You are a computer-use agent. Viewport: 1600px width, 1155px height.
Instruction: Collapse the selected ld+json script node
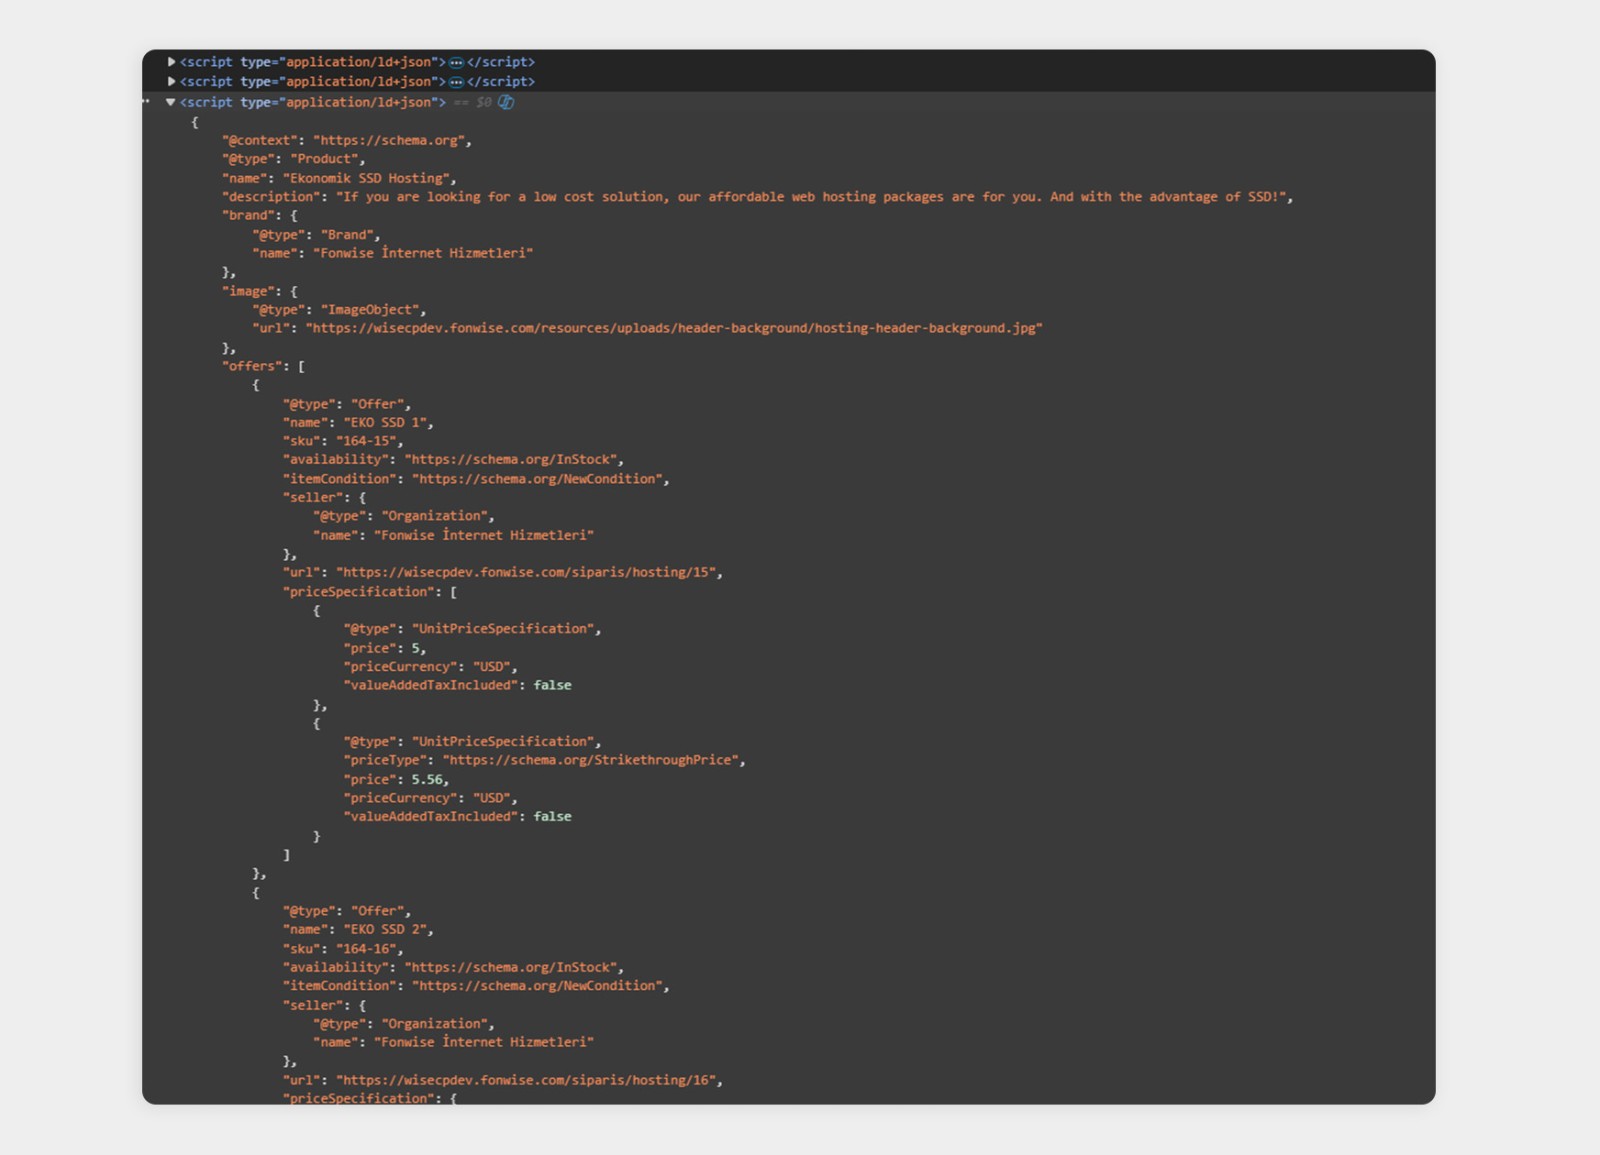coord(171,102)
